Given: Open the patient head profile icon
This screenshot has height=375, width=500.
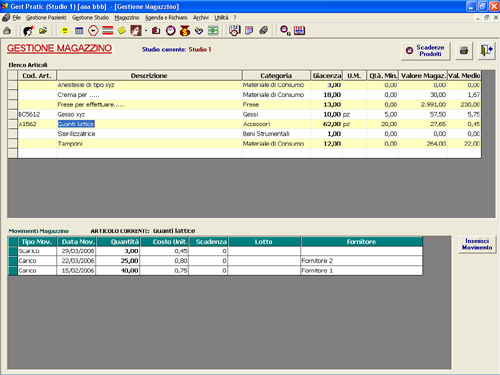Looking at the screenshot, I should click(x=28, y=31).
